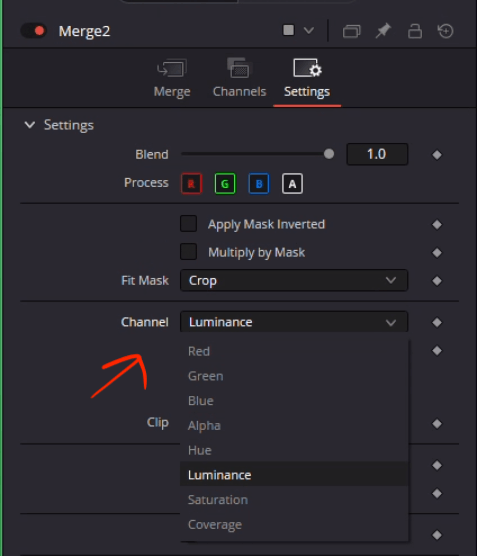Screen dimensions: 477x556
Task: Click keyframe diamond beside Clip row
Action: pos(437,424)
